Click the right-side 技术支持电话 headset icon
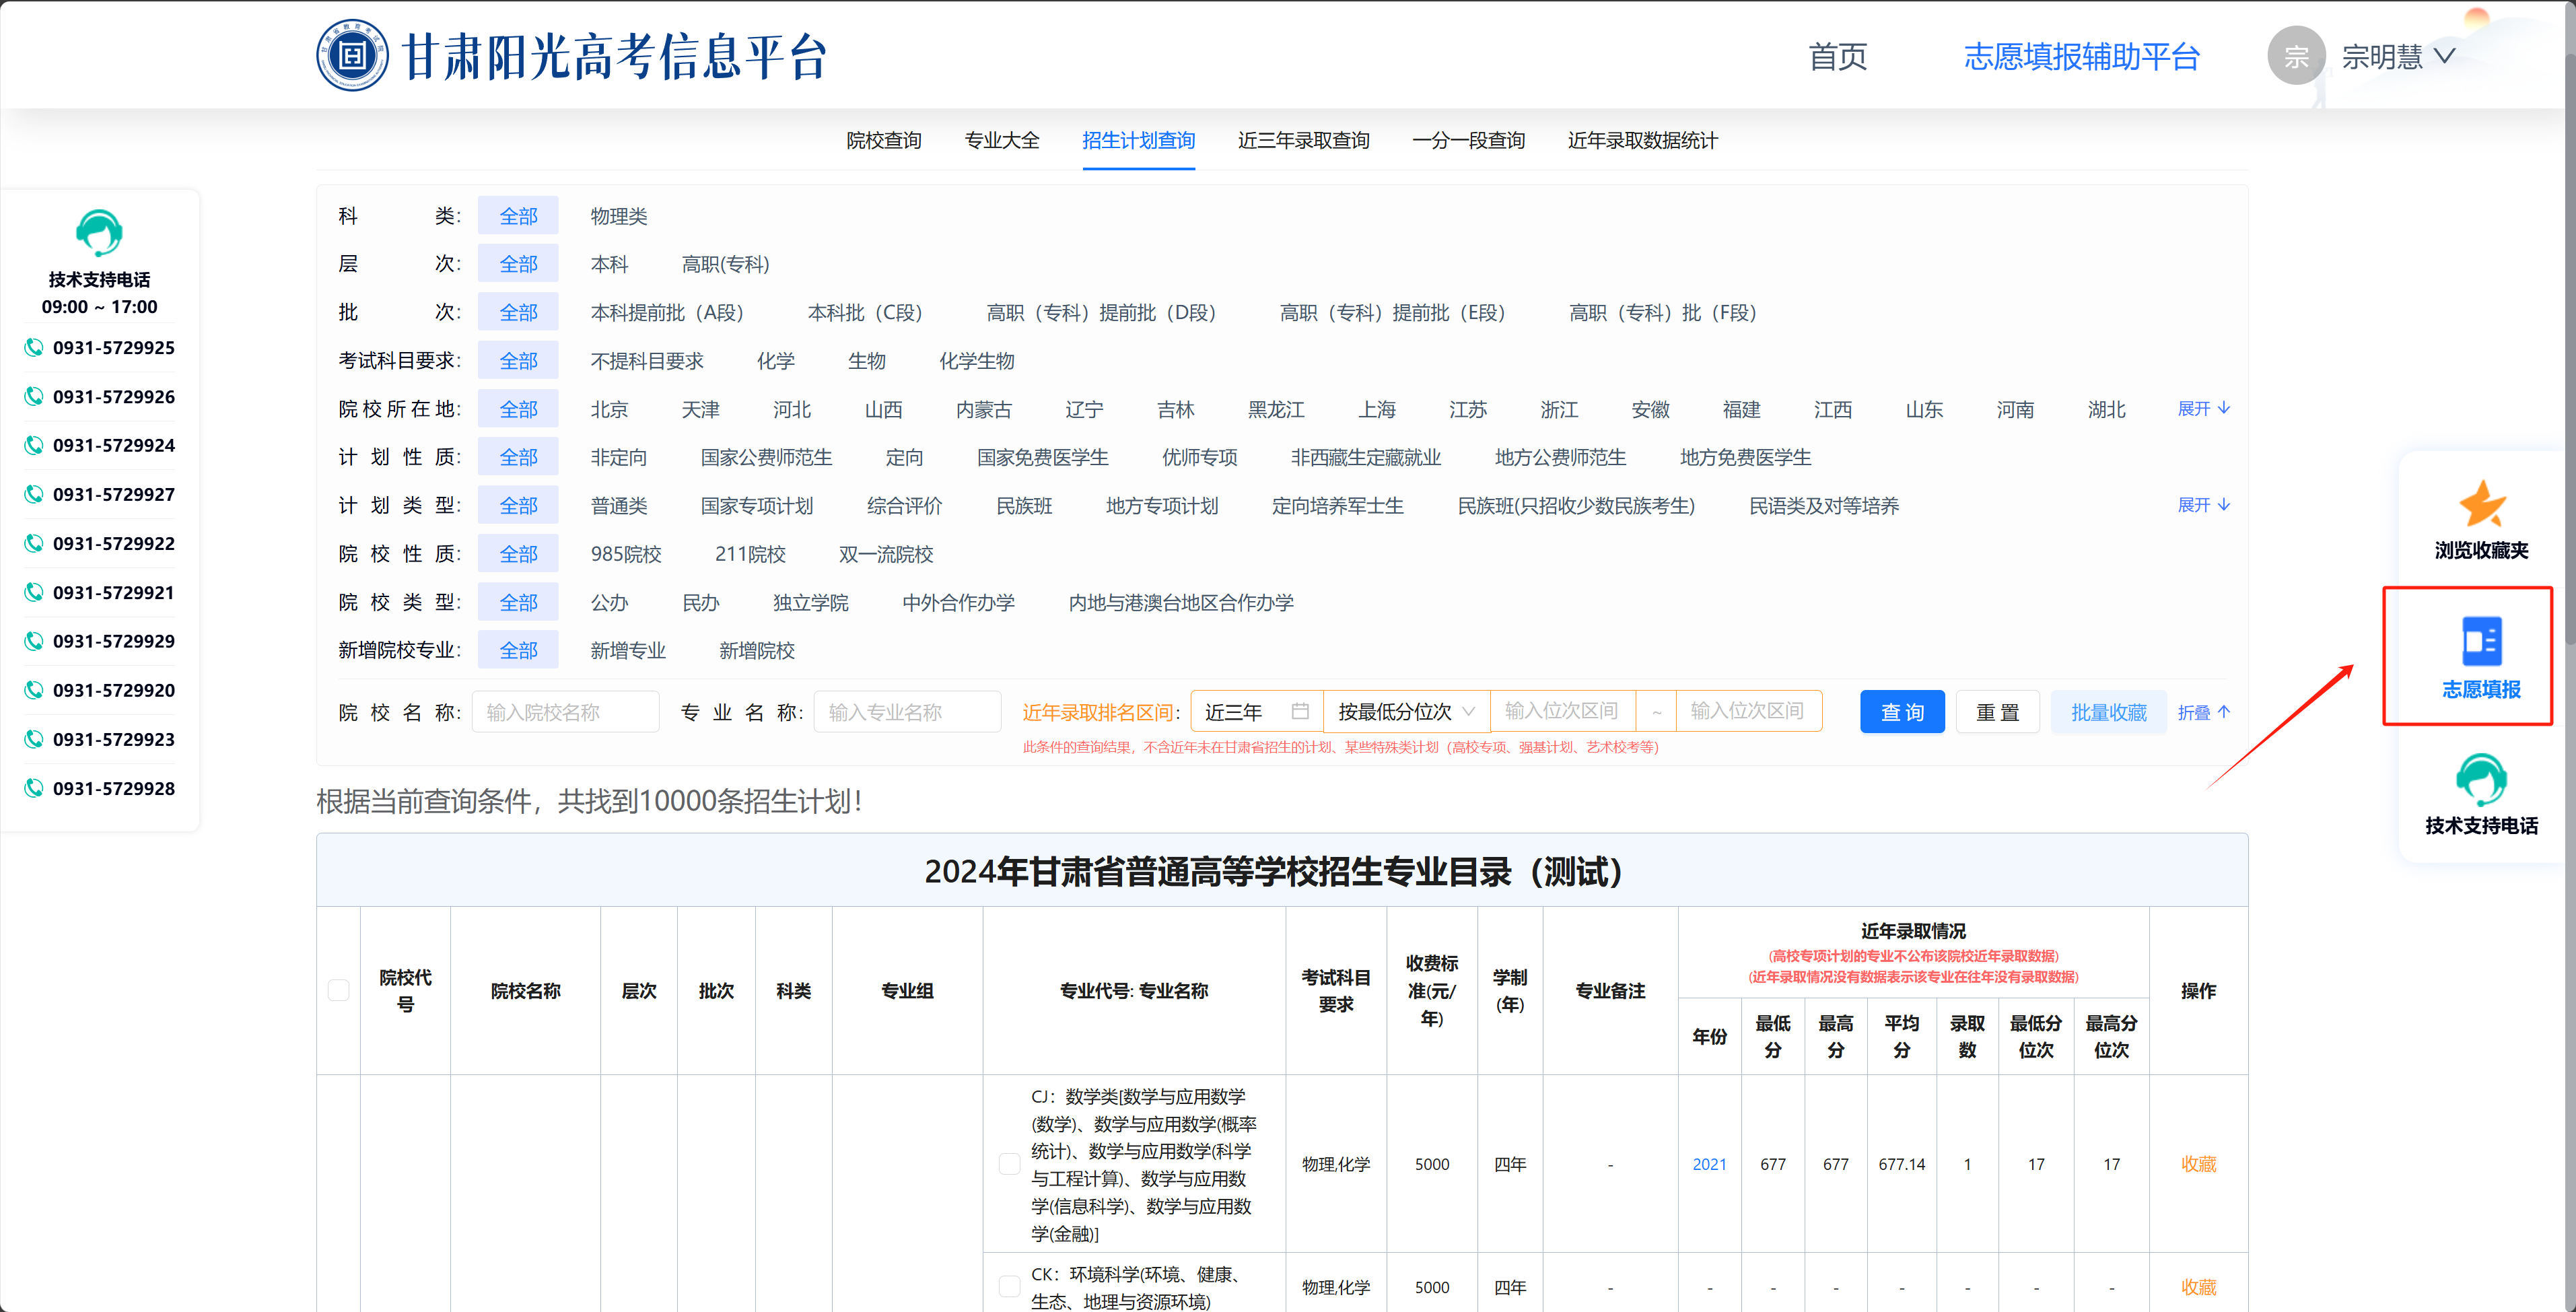This screenshot has width=2576, height=1312. tap(2481, 779)
